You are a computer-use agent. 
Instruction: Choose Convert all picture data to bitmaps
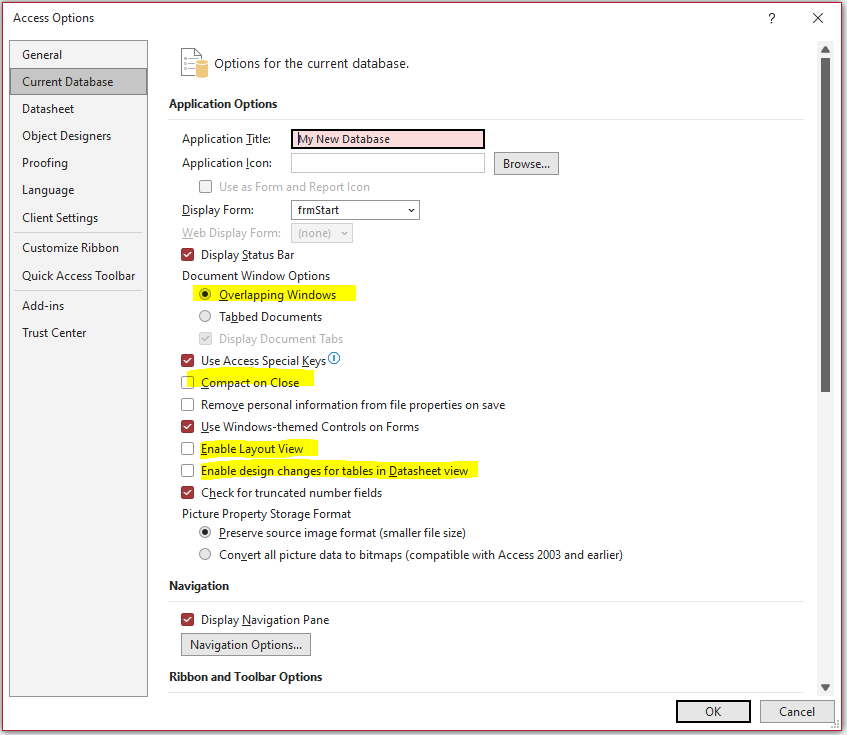[x=205, y=555]
